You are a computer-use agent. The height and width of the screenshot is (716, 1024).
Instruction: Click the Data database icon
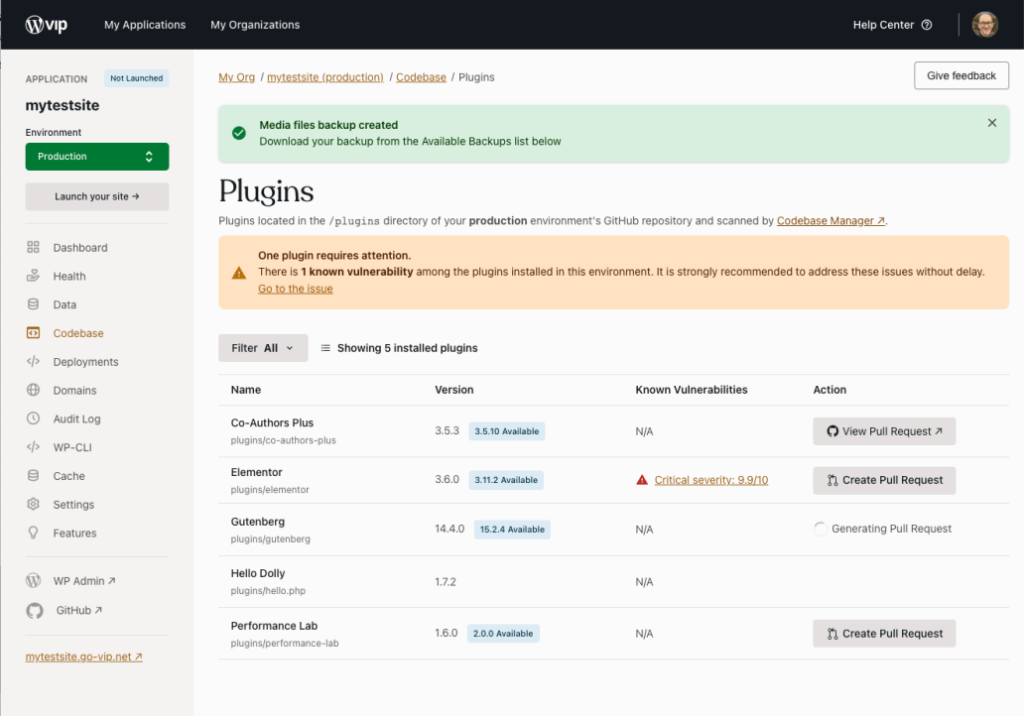click(33, 304)
